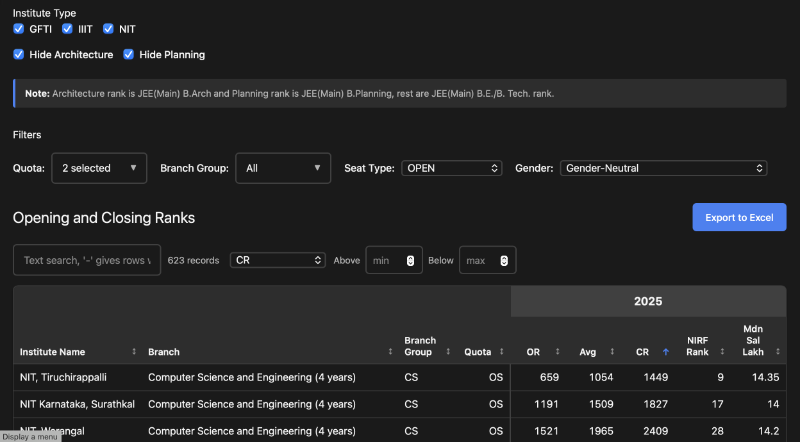Expand the Branch Group dropdown

pos(283,168)
